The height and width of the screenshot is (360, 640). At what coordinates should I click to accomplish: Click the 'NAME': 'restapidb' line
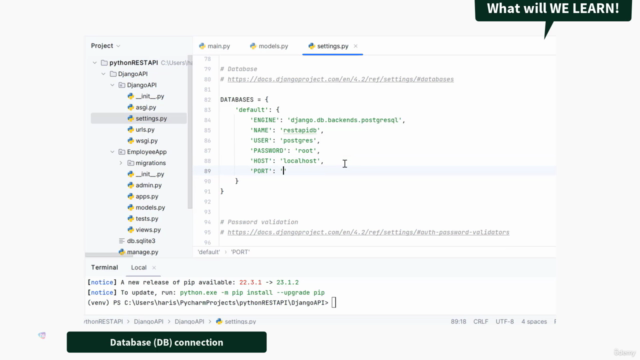pos(287,130)
